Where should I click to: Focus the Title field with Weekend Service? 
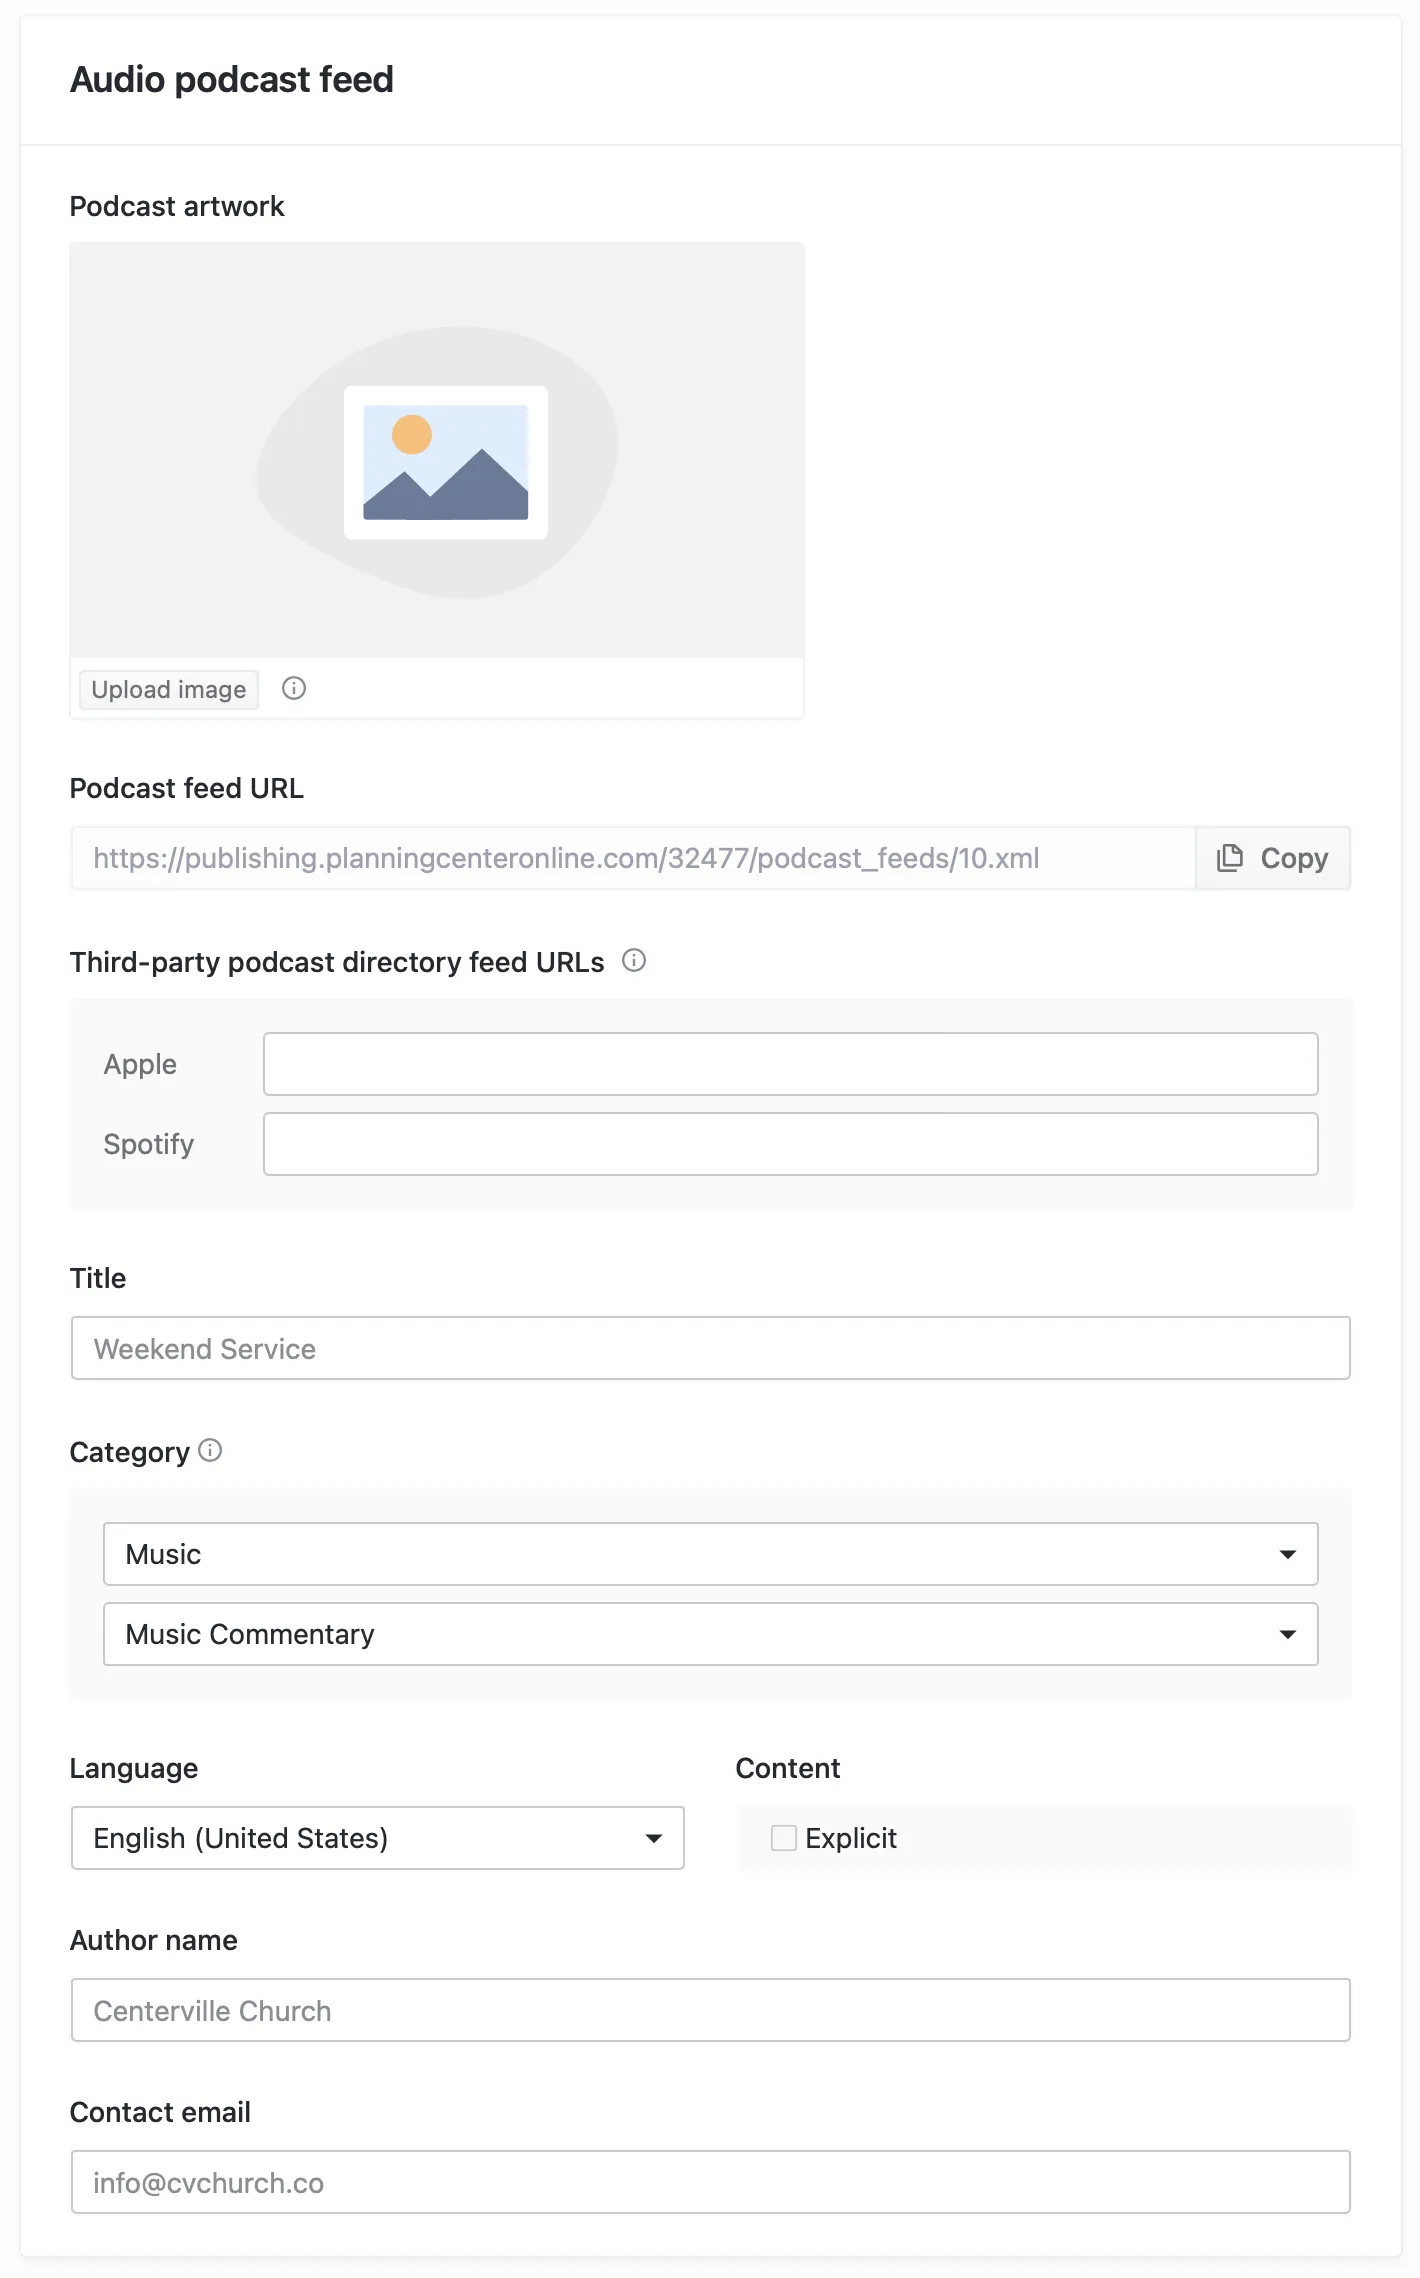tap(710, 1348)
